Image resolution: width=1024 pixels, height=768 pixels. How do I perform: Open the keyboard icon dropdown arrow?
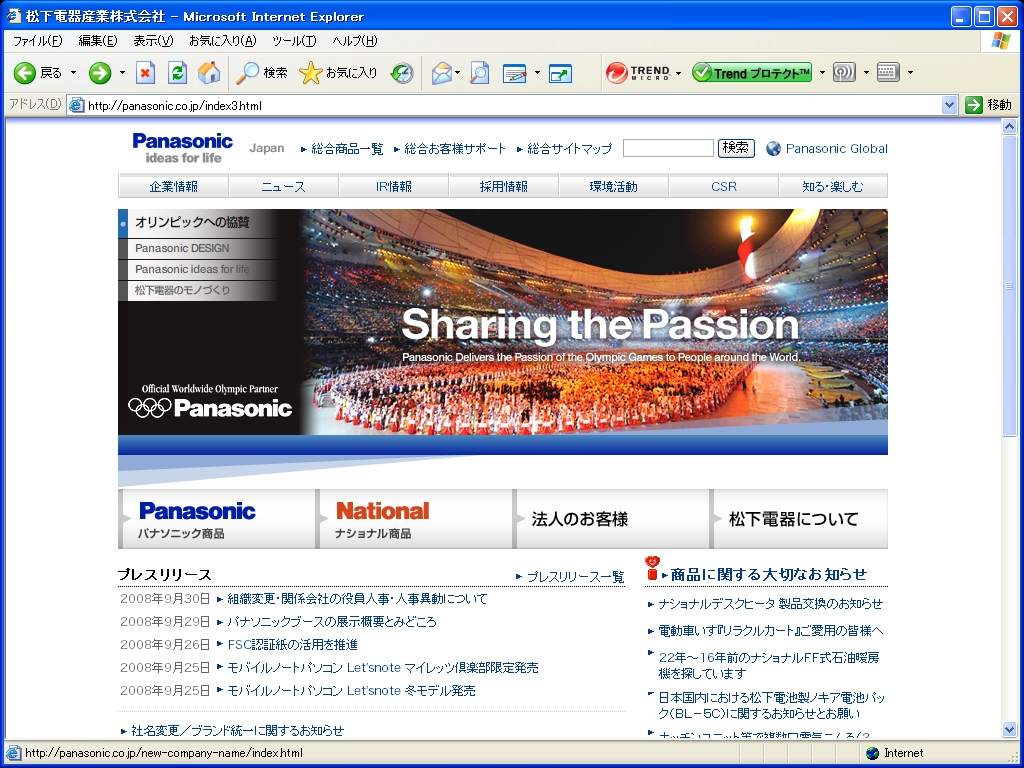click(910, 72)
